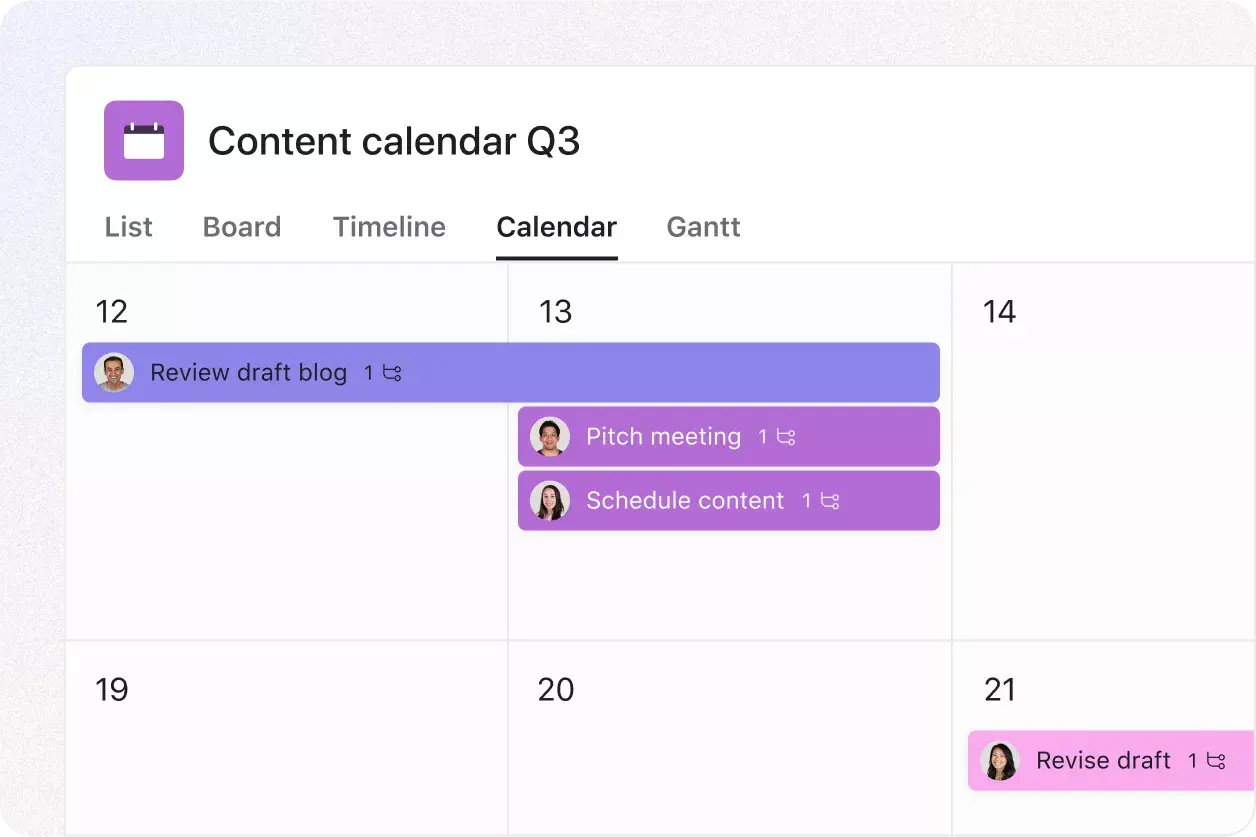The height and width of the screenshot is (837, 1256).
Task: Switch to the Board tab
Action: coord(241,227)
